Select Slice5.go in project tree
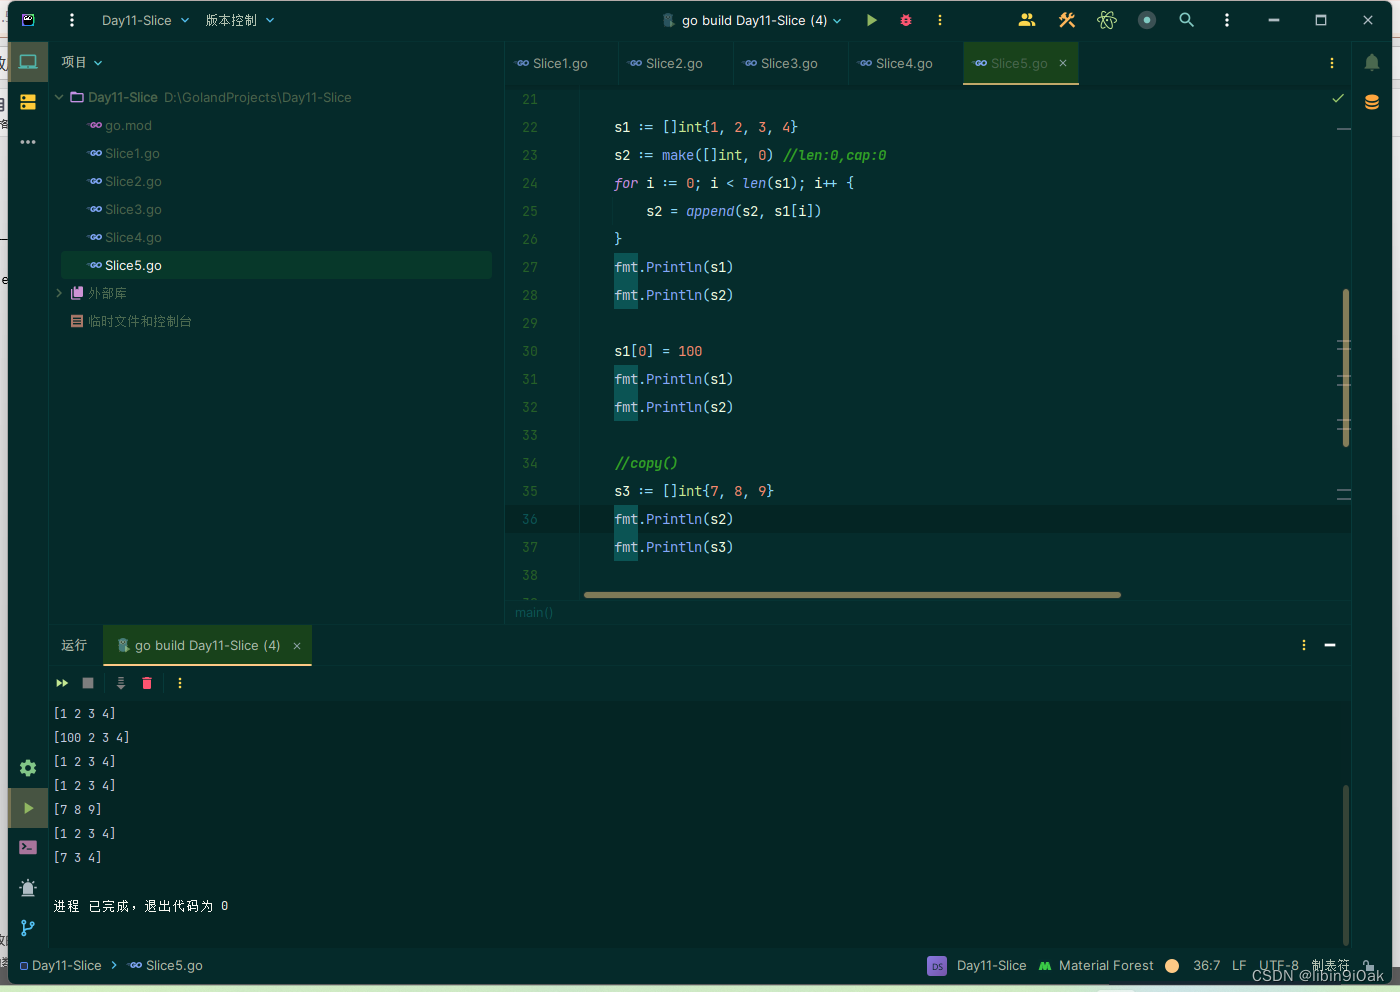This screenshot has height=992, width=1400. (276, 265)
